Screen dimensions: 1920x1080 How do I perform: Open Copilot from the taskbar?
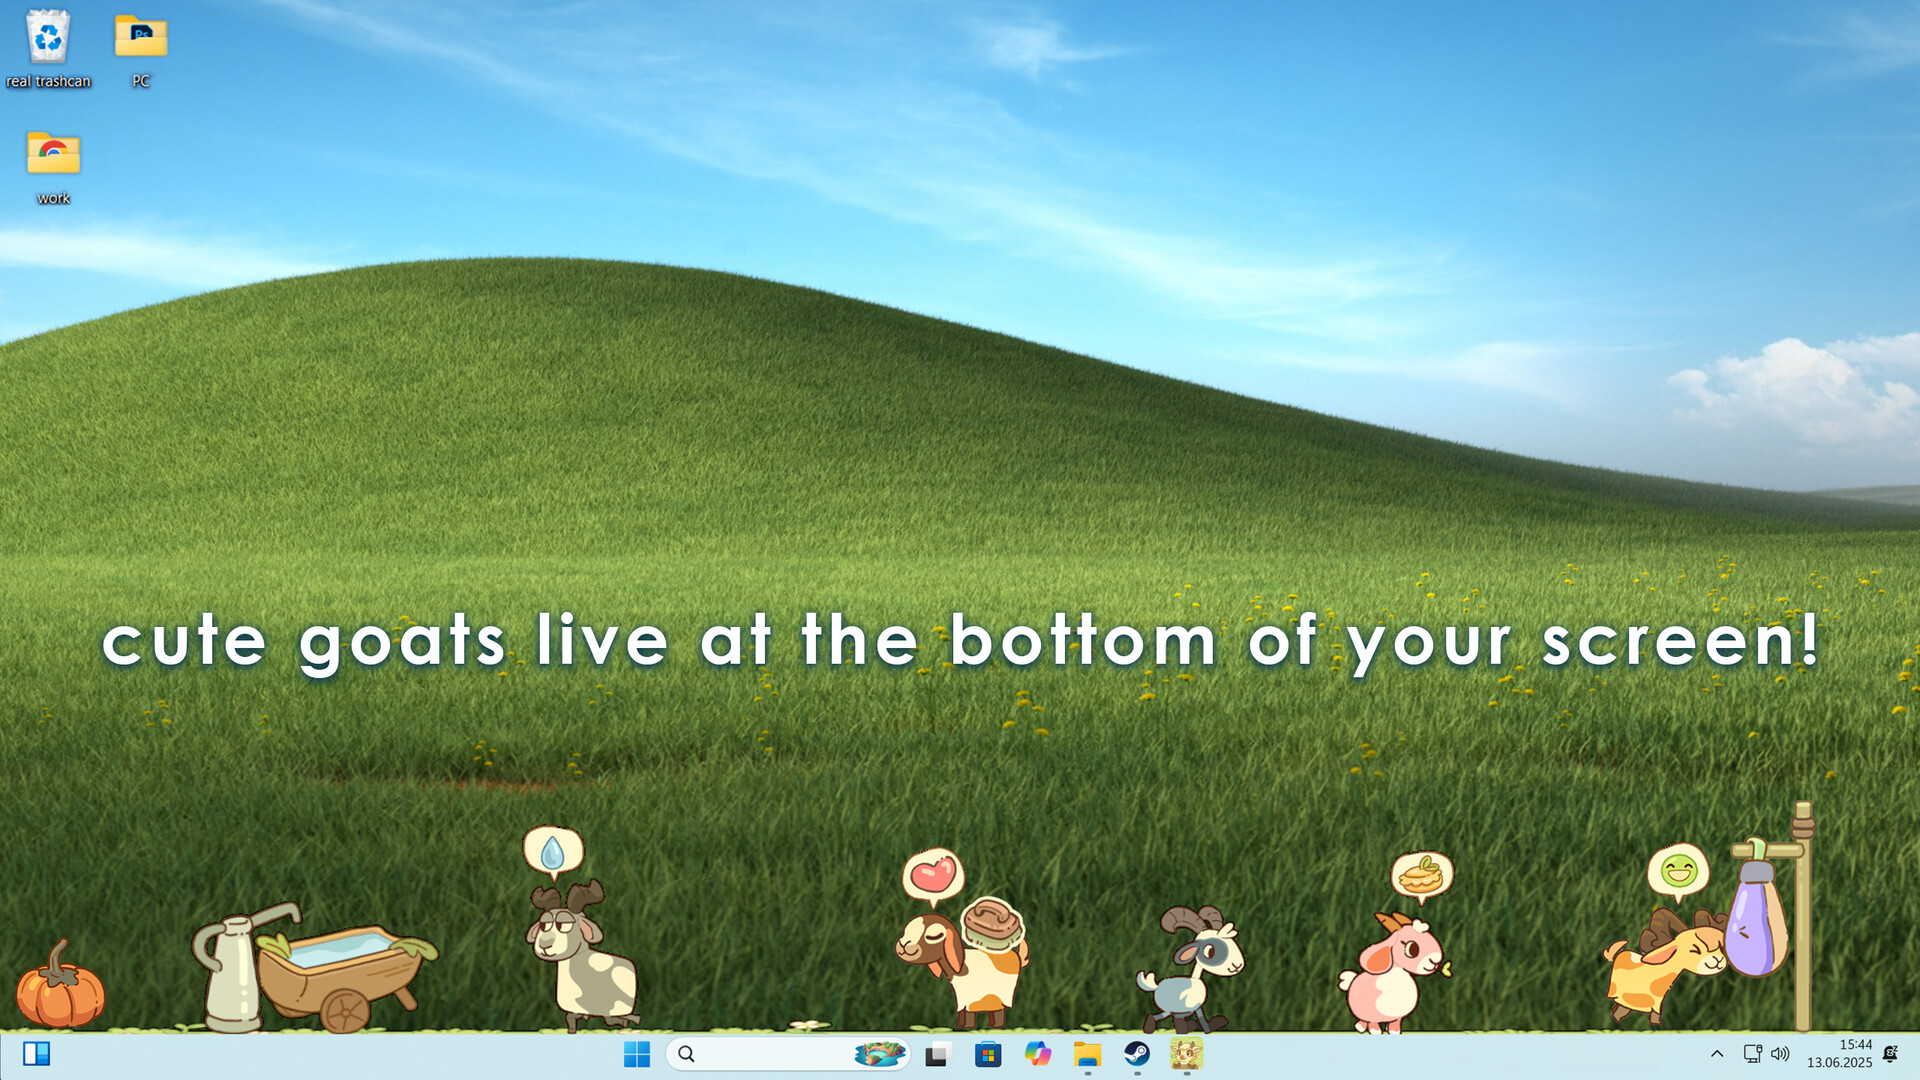[1038, 1054]
